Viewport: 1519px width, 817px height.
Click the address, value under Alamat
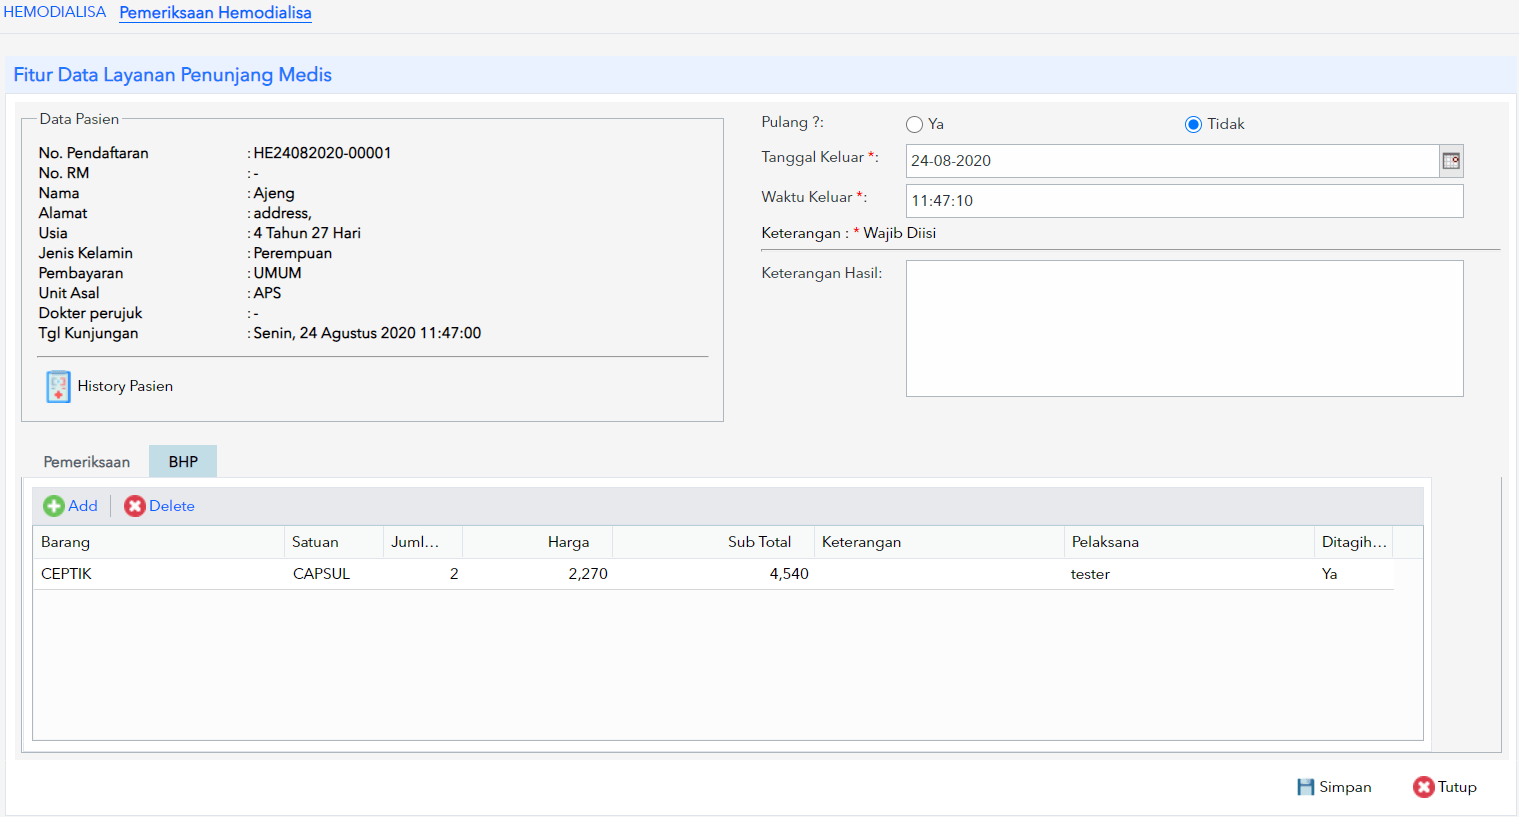[282, 213]
